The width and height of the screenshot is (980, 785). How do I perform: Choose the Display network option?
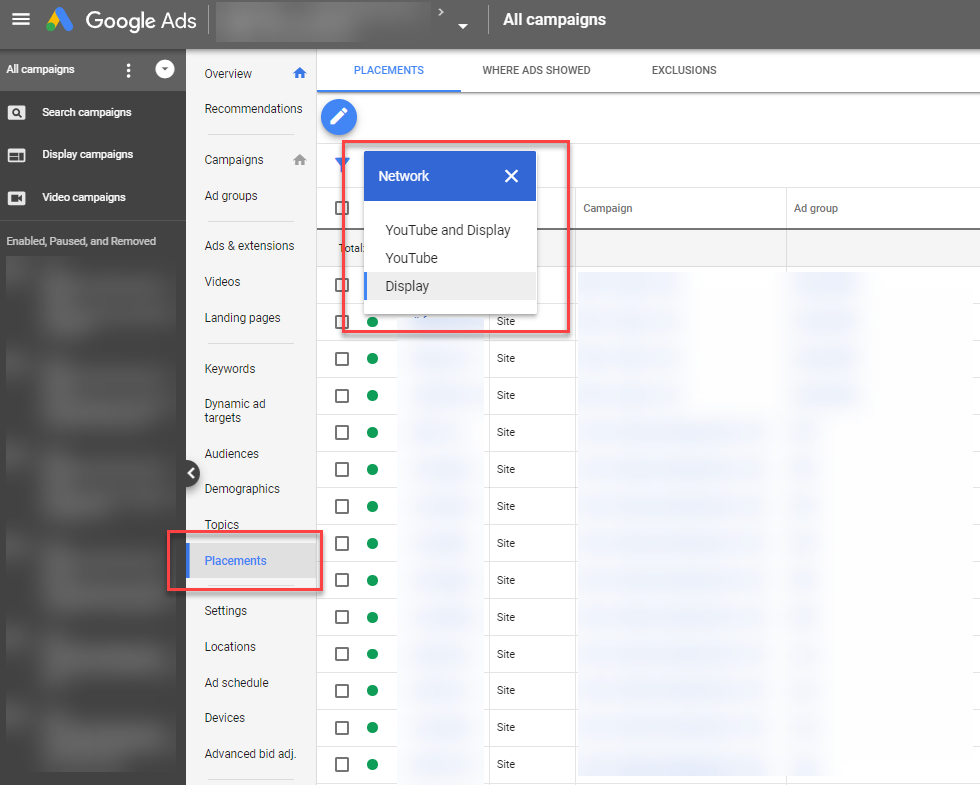pos(450,286)
